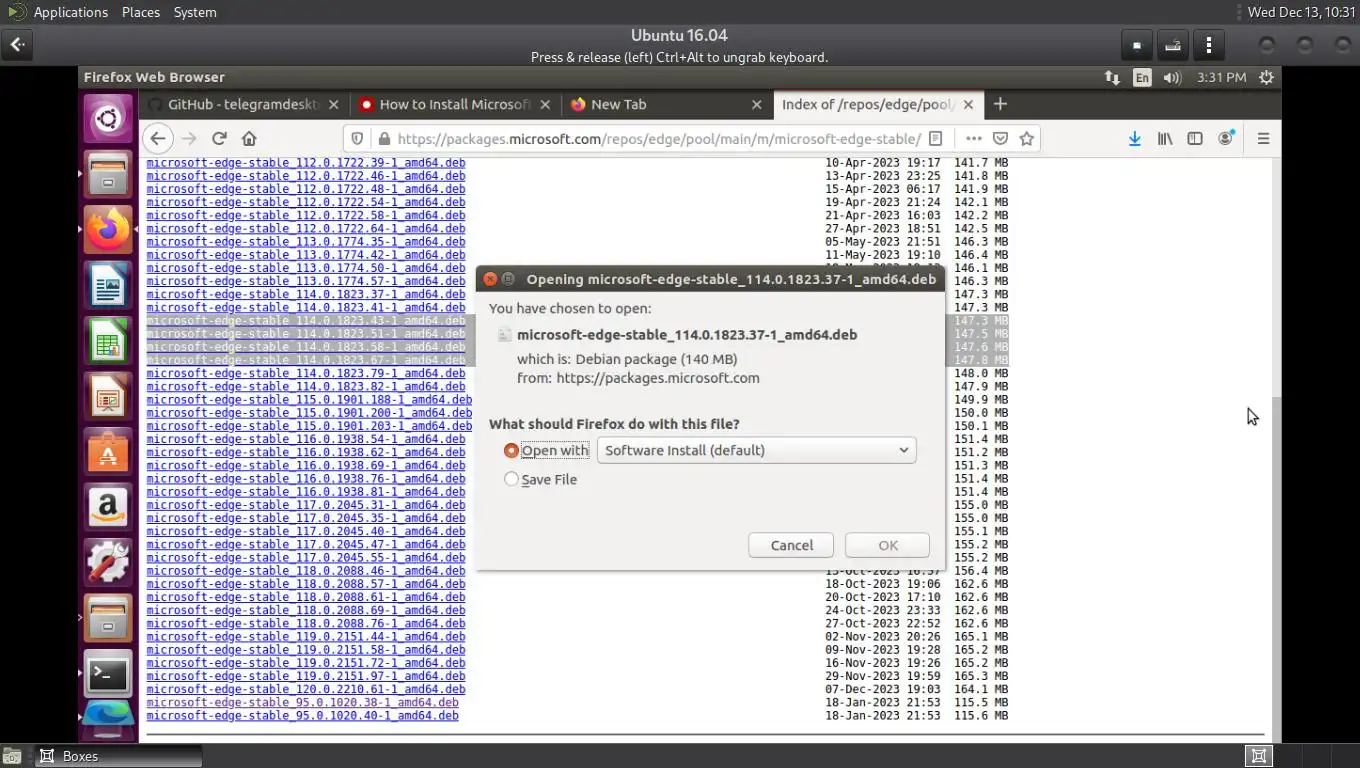
Task: Open the System menu
Action: pos(195,12)
